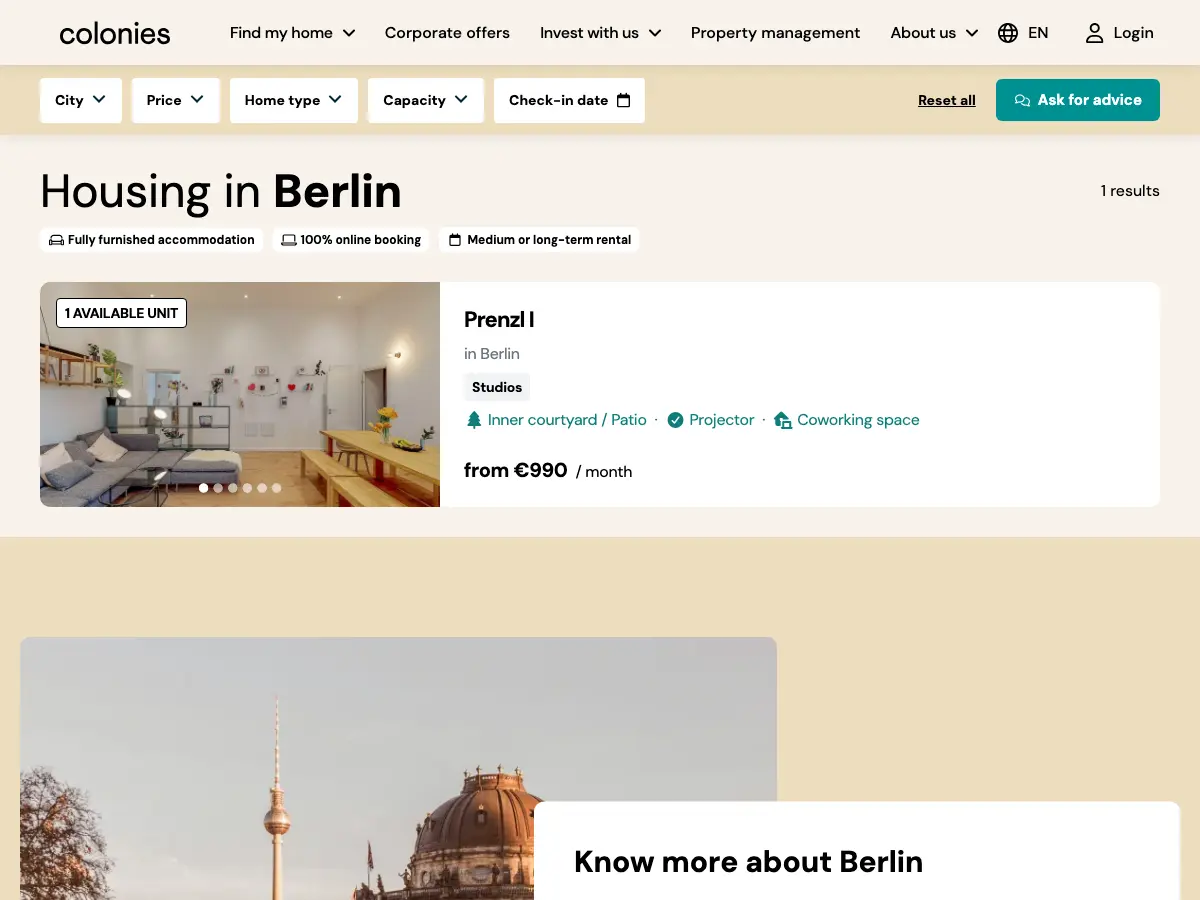
Task: Select second carousel dot on Prenzl I photo
Action: pos(218,488)
